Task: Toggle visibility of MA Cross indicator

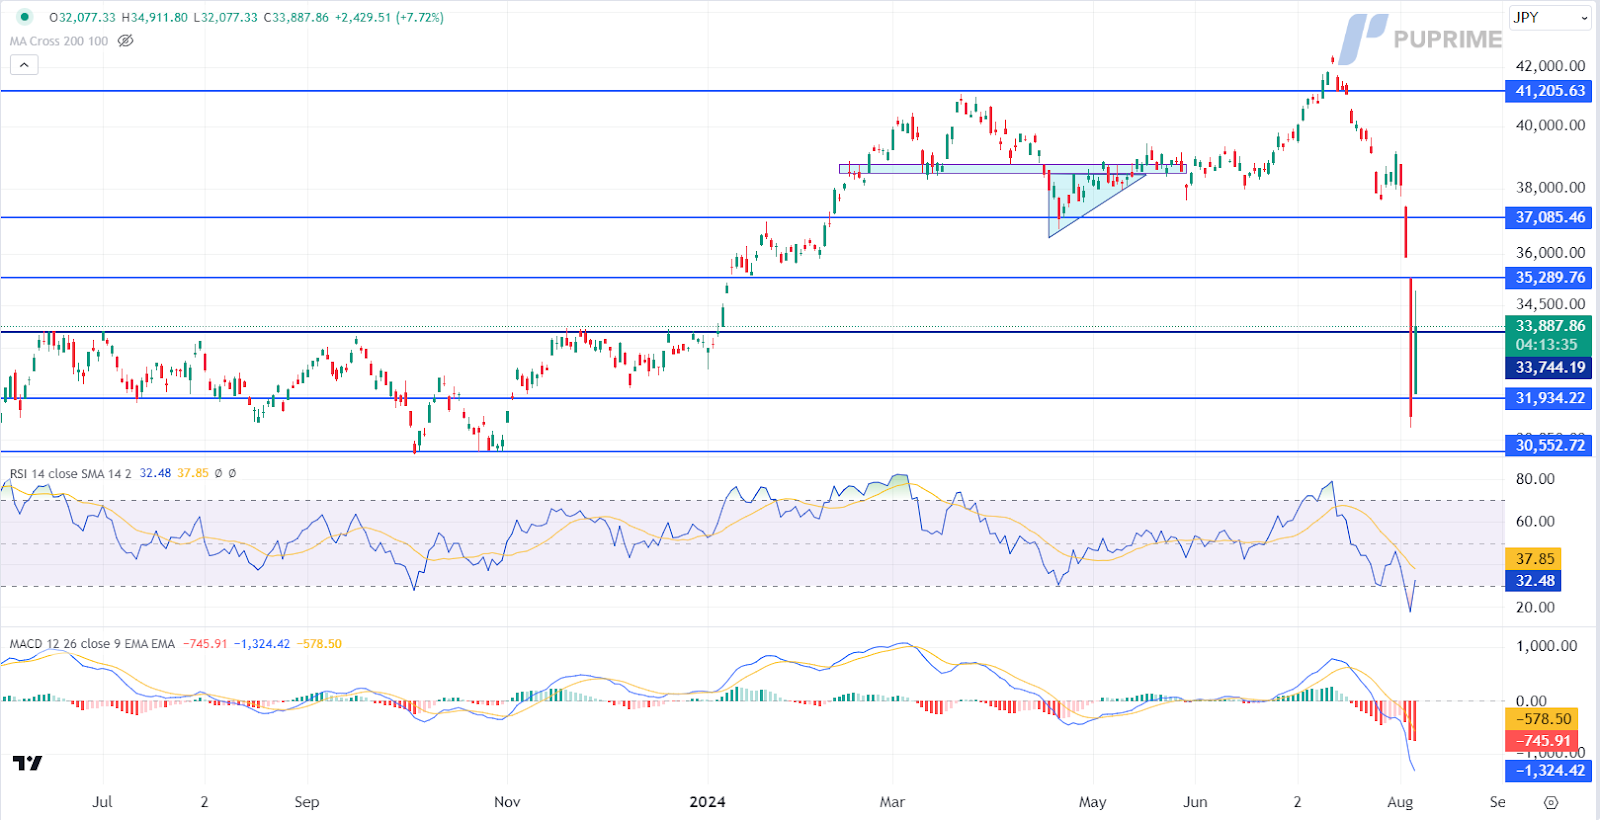Action: [x=125, y=41]
